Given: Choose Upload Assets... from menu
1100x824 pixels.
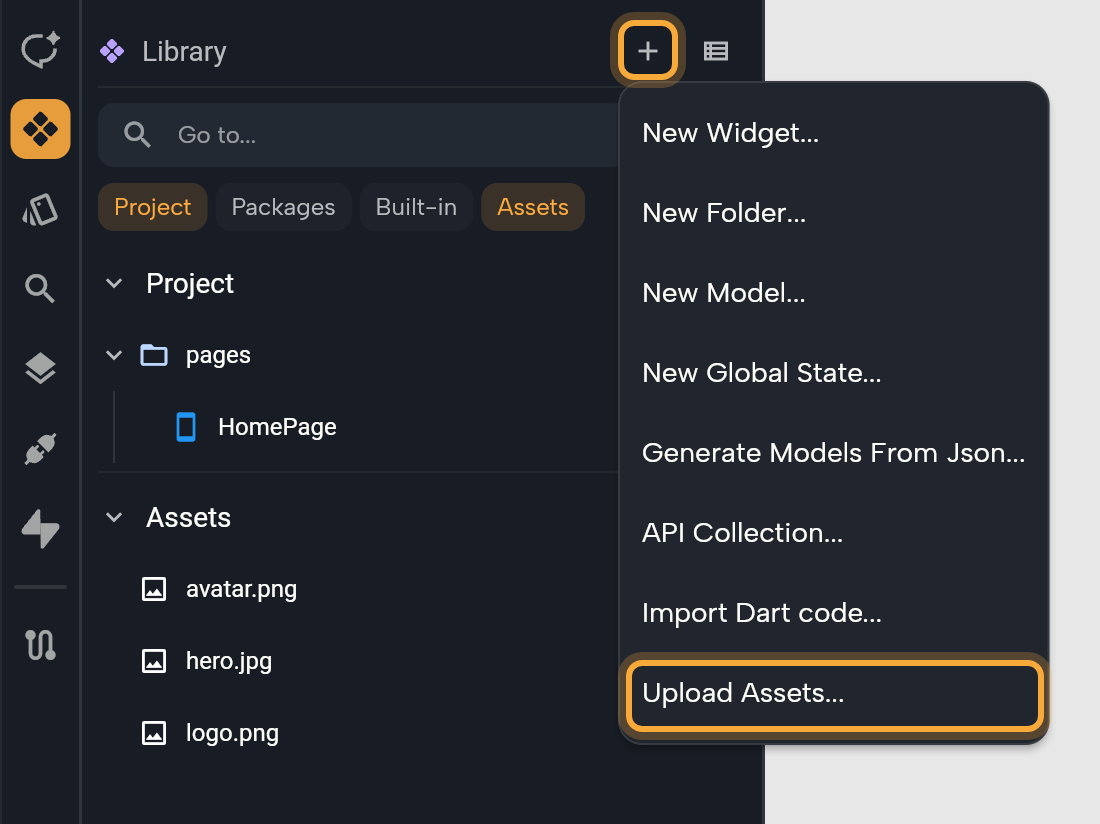Looking at the screenshot, I should click(x=833, y=693).
